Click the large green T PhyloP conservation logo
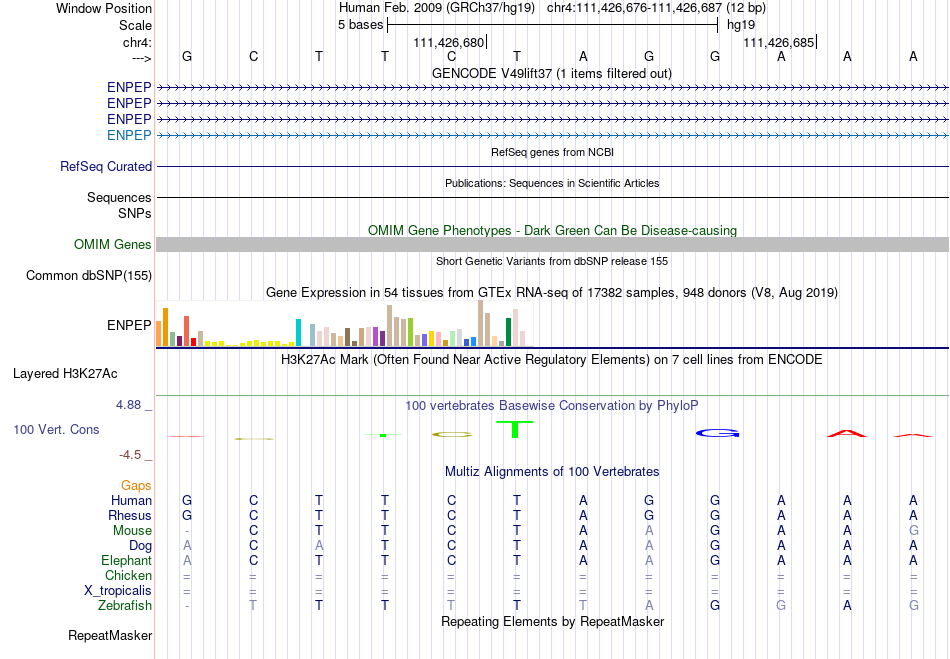 [515, 429]
